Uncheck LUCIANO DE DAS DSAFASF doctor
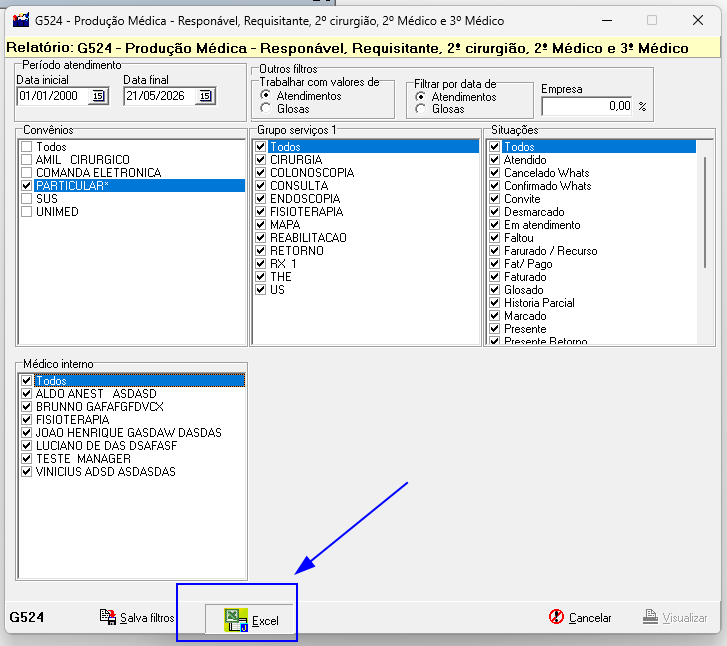727x646 pixels. [x=26, y=445]
